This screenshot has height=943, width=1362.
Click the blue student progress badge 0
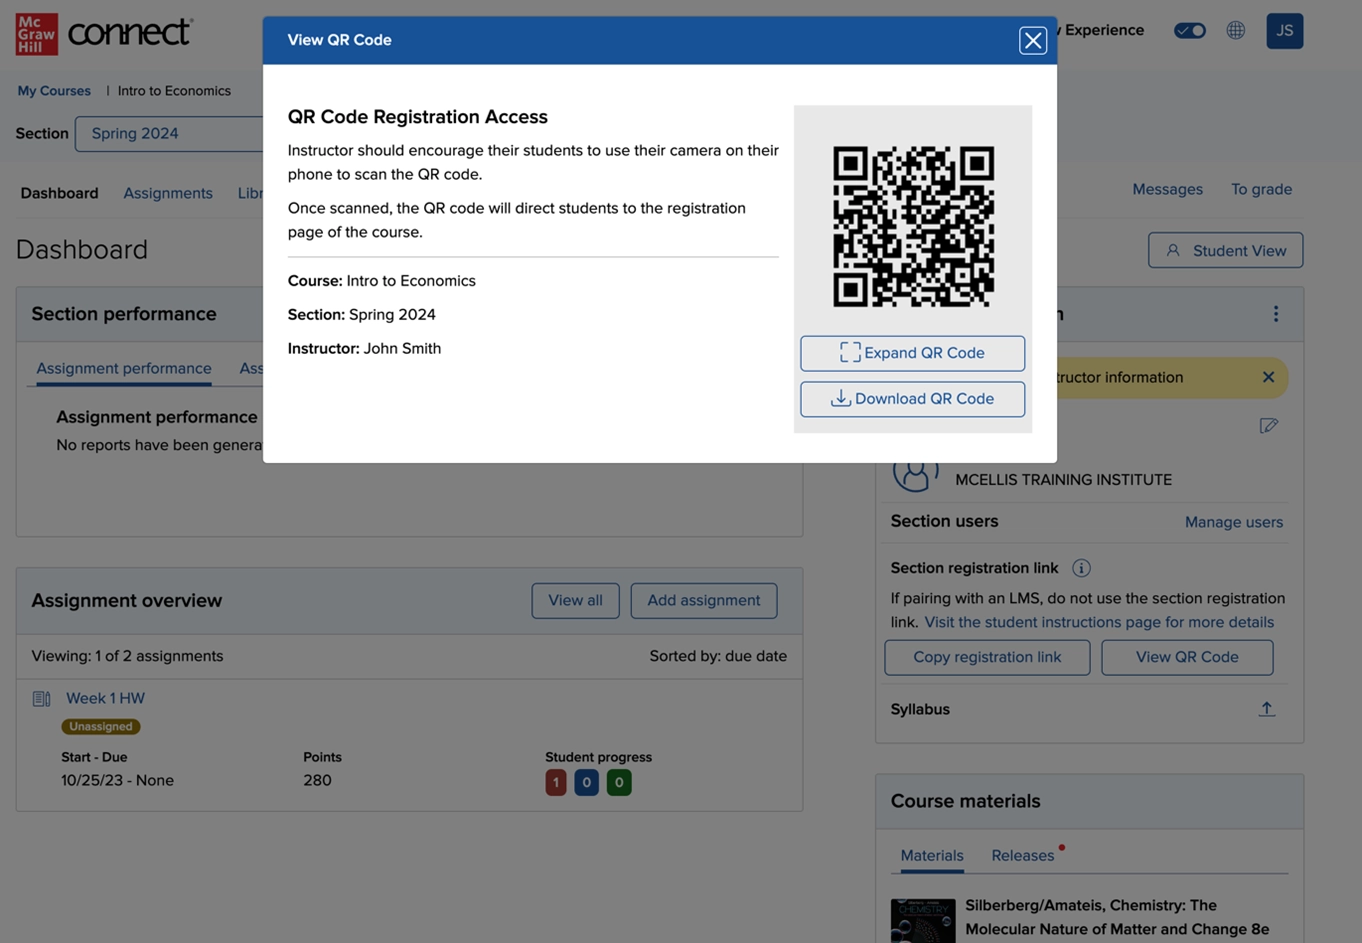[587, 783]
